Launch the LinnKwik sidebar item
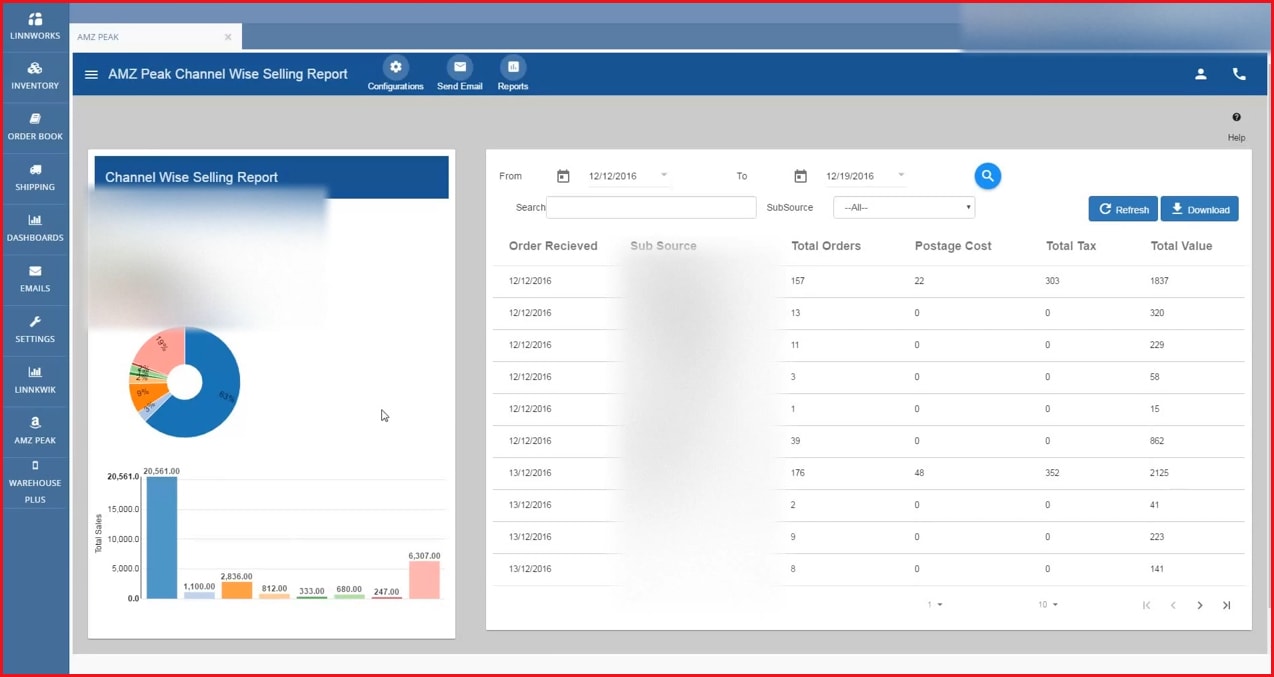The width and height of the screenshot is (1274, 677). (x=35, y=381)
